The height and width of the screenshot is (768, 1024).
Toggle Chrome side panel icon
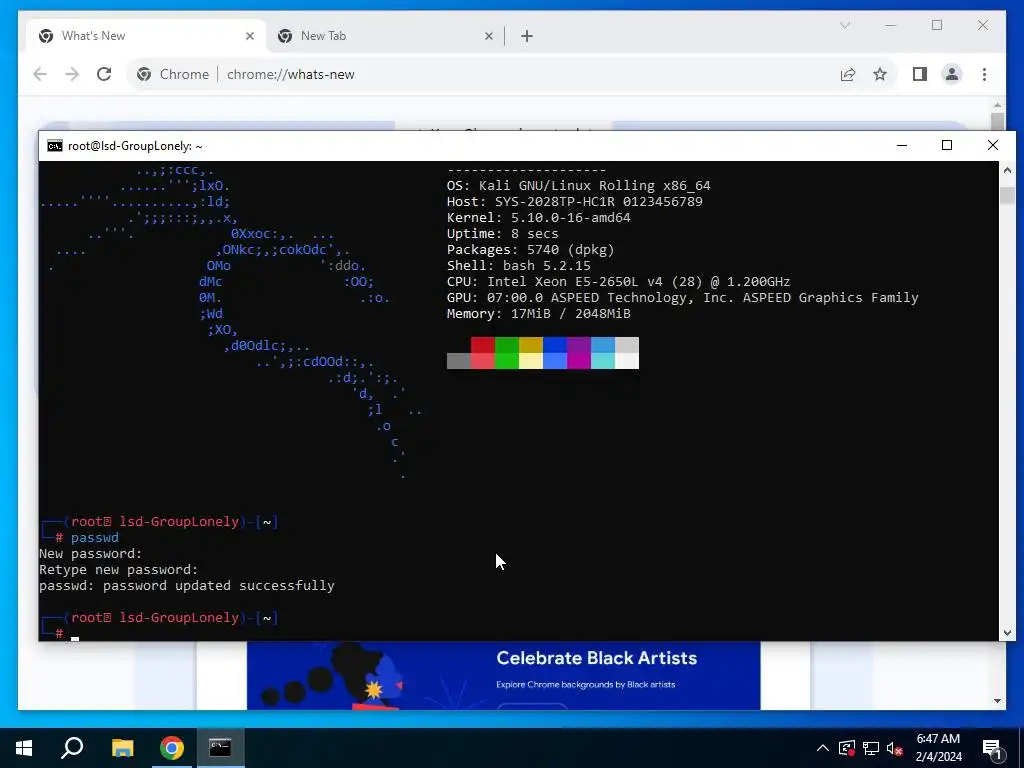(x=920, y=74)
